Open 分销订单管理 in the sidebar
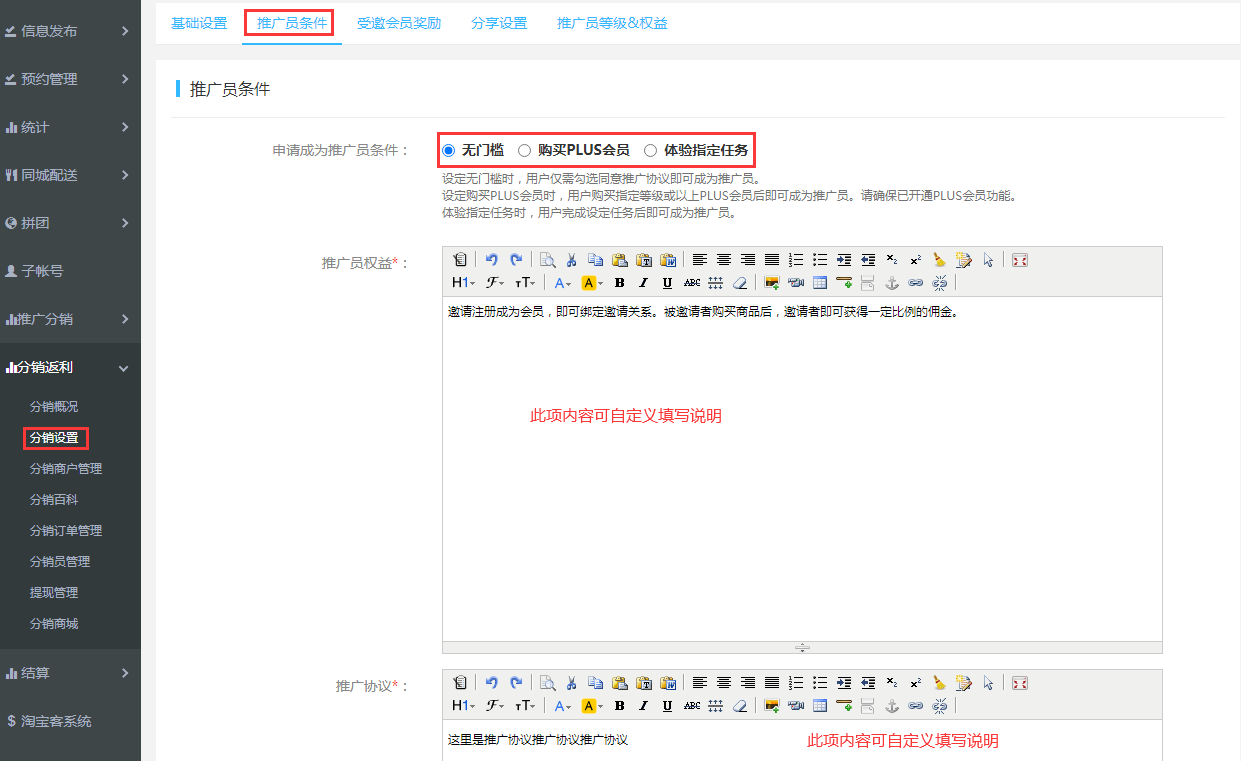This screenshot has width=1241, height=761. tap(66, 530)
